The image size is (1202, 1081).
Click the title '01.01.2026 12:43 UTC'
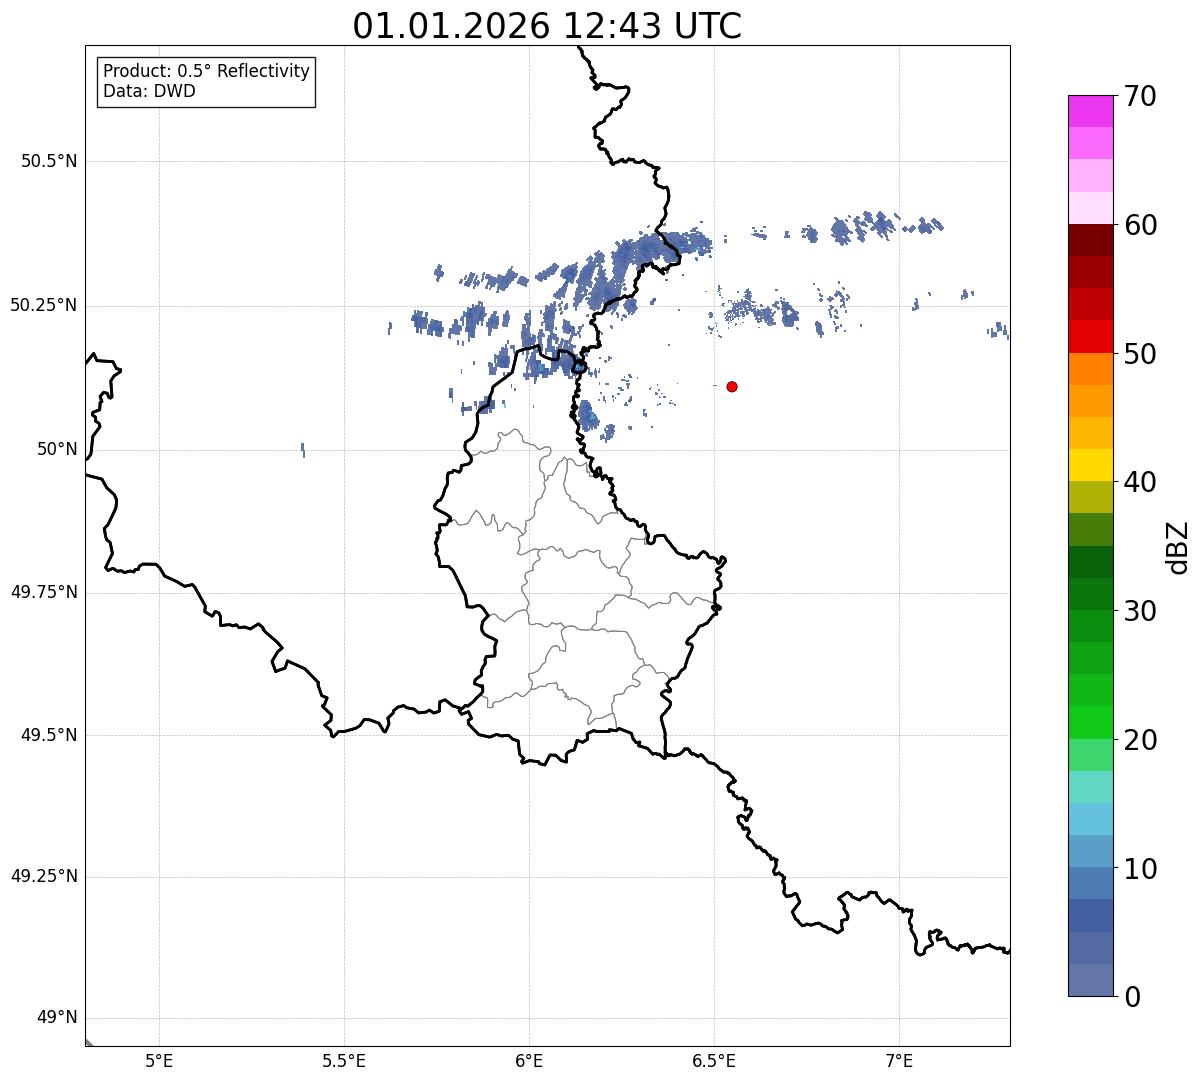tap(547, 25)
